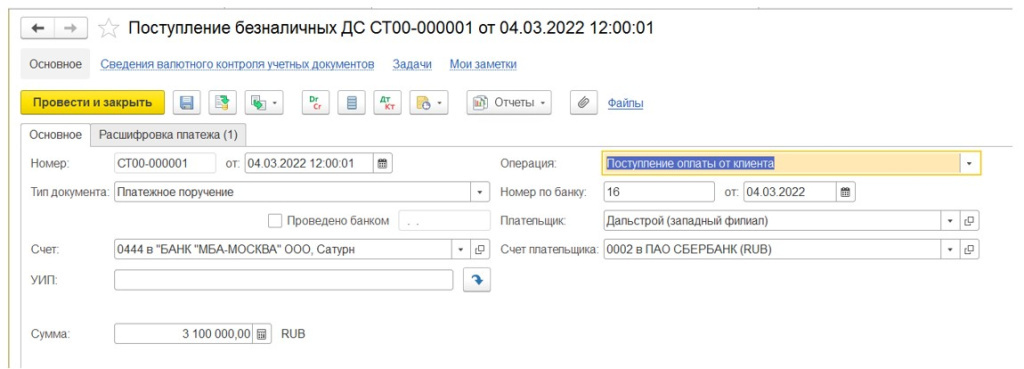Viewport: 1024px width, 369px height.
Task: Open calendar for document date 04.03.2022 12:00:01
Action: (x=383, y=163)
